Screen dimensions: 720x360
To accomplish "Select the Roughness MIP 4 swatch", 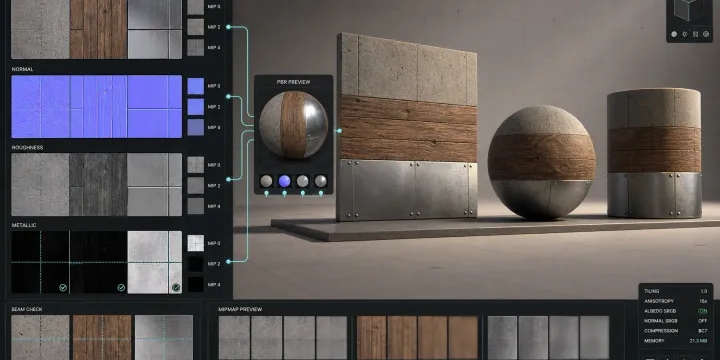I will pos(196,206).
